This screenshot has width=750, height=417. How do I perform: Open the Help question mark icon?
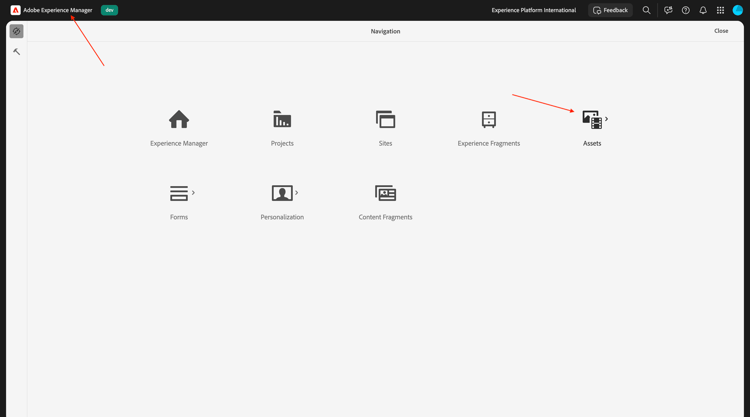(x=686, y=10)
